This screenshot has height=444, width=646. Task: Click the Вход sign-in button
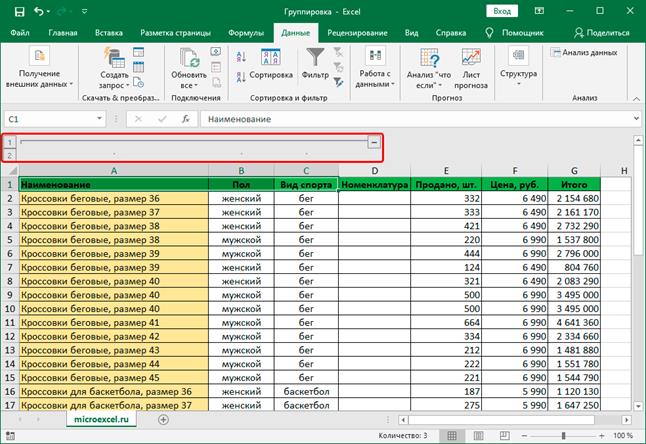click(502, 11)
